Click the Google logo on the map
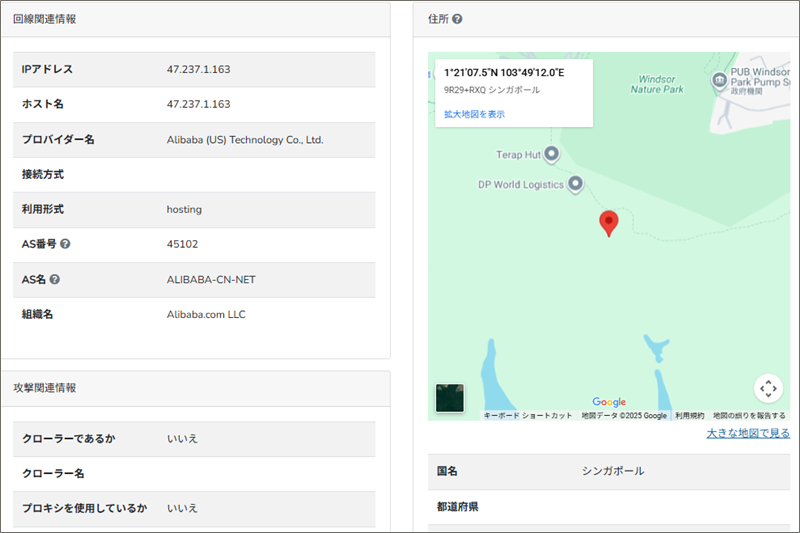 pos(609,402)
